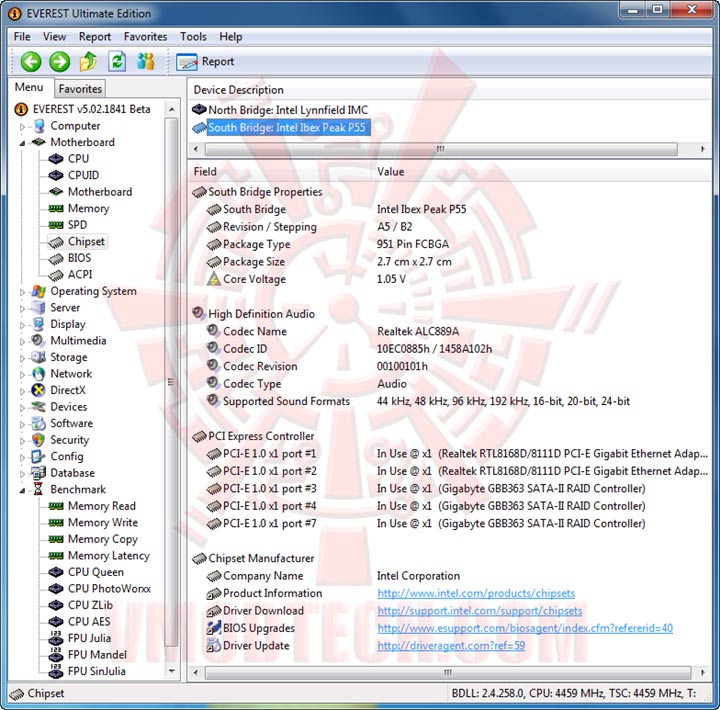Expand the Storage tree node

[22, 358]
